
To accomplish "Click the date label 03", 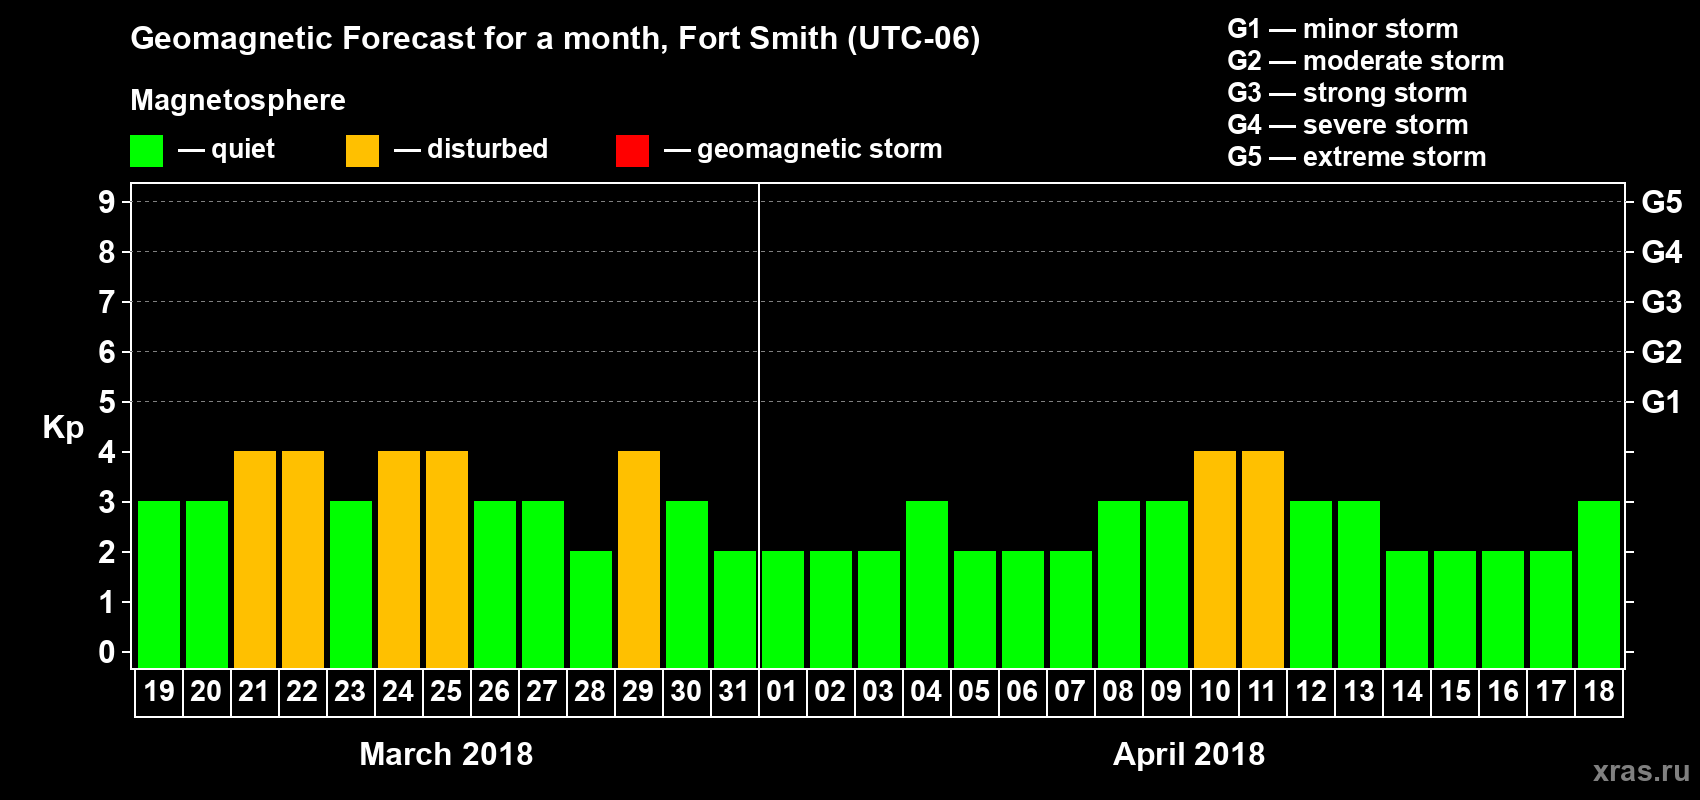I will point(878,691).
